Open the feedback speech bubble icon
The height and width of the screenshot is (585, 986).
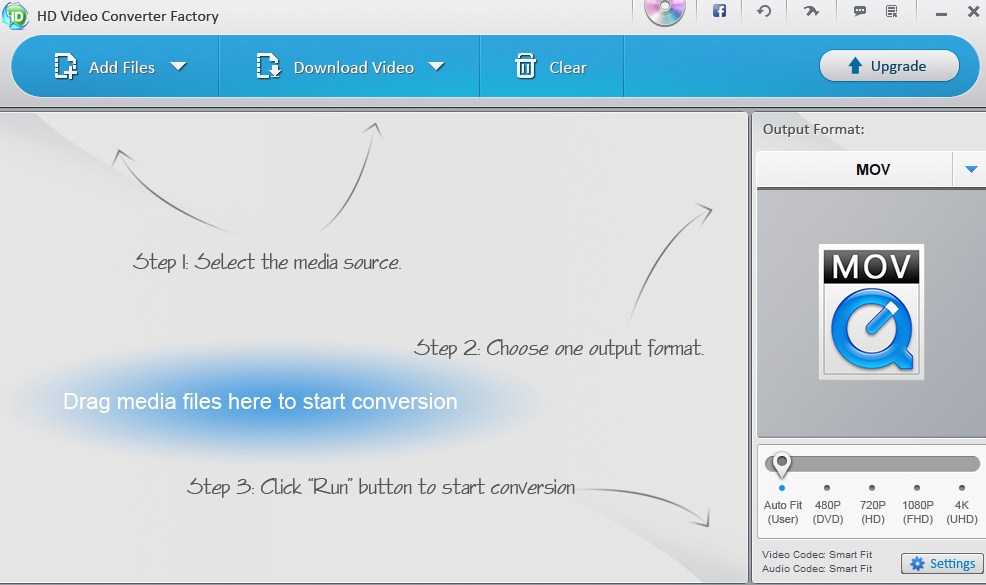(860, 11)
